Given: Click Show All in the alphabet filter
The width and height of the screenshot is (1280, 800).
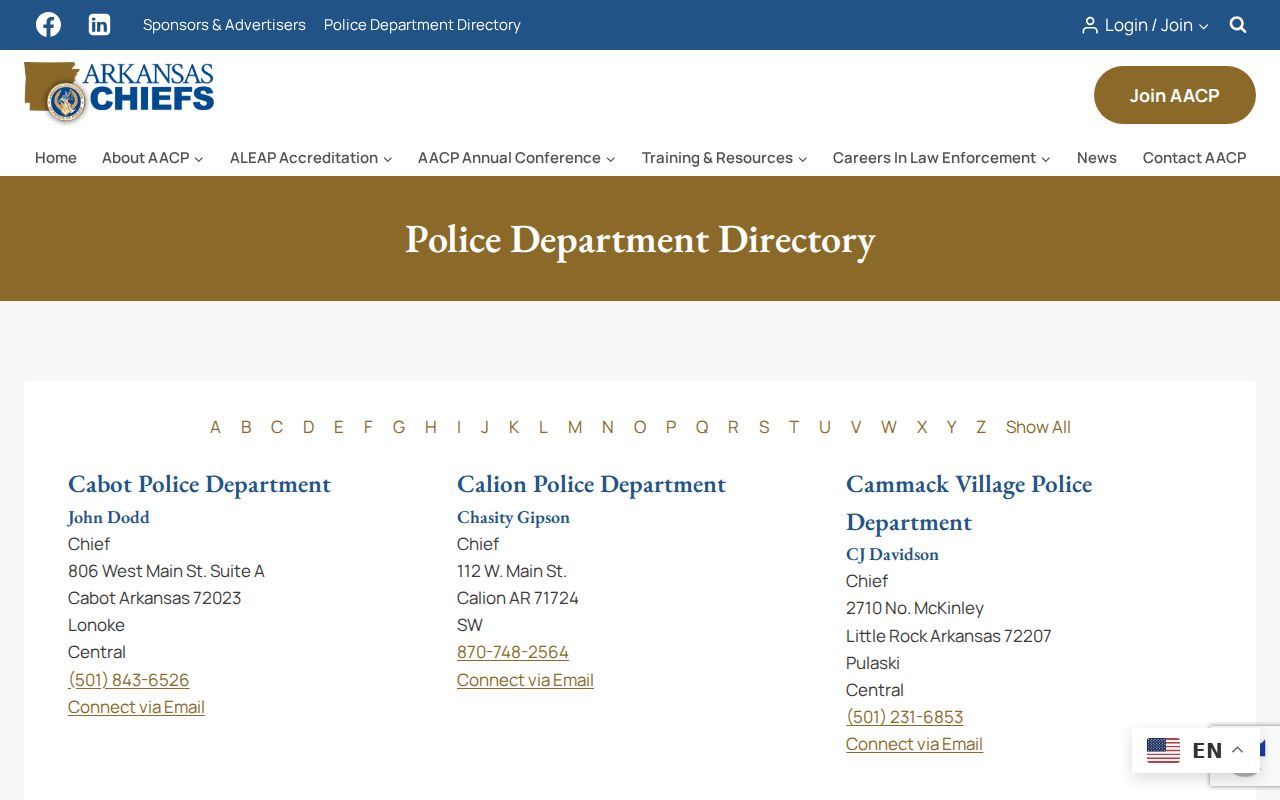Looking at the screenshot, I should [1038, 427].
